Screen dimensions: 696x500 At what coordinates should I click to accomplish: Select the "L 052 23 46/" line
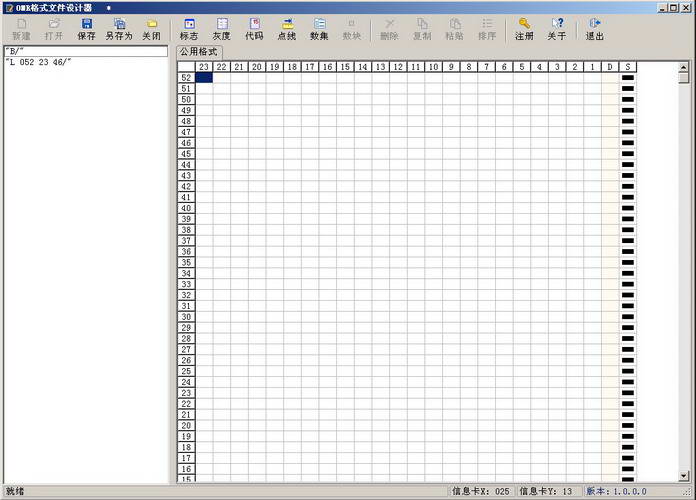pos(86,62)
